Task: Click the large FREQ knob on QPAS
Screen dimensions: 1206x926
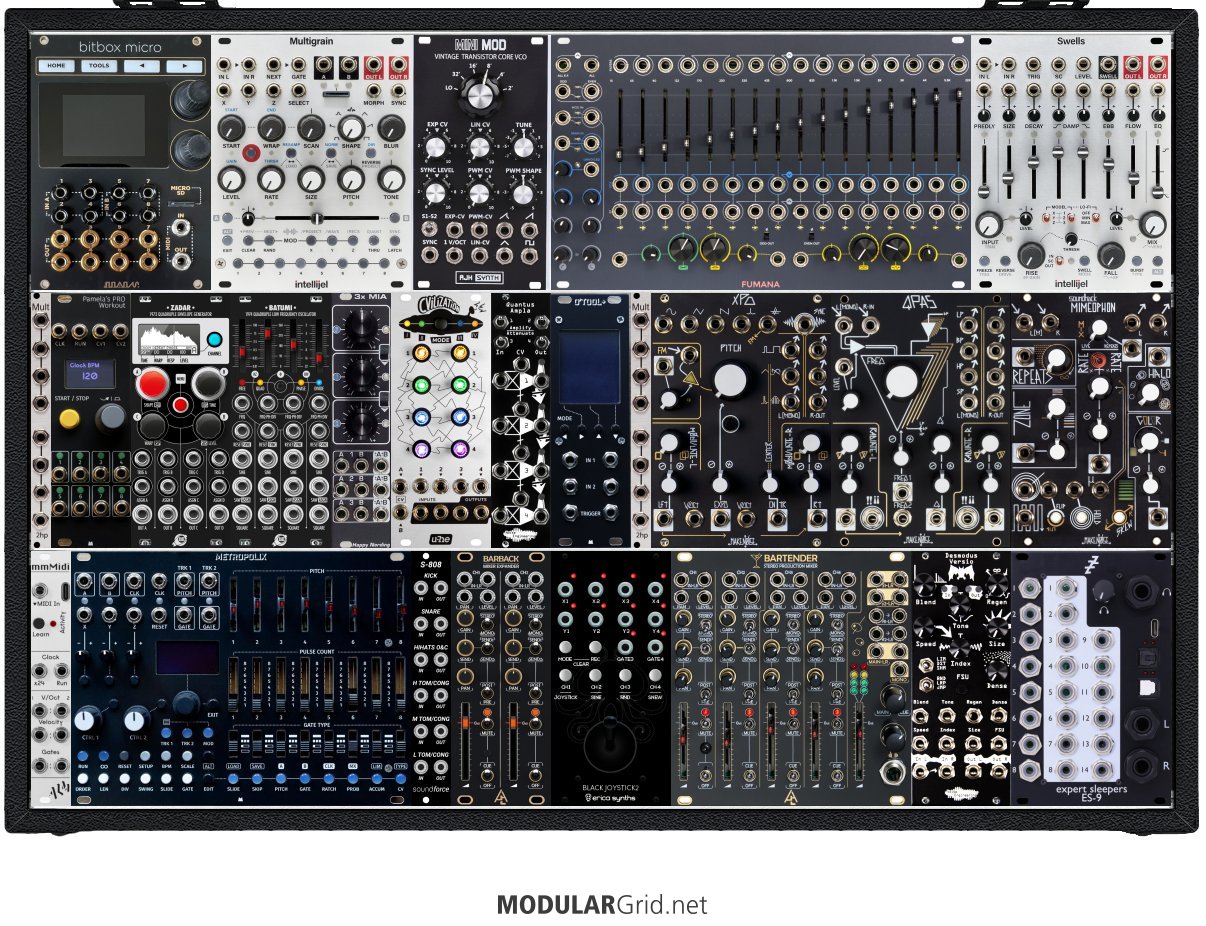Action: [x=902, y=382]
